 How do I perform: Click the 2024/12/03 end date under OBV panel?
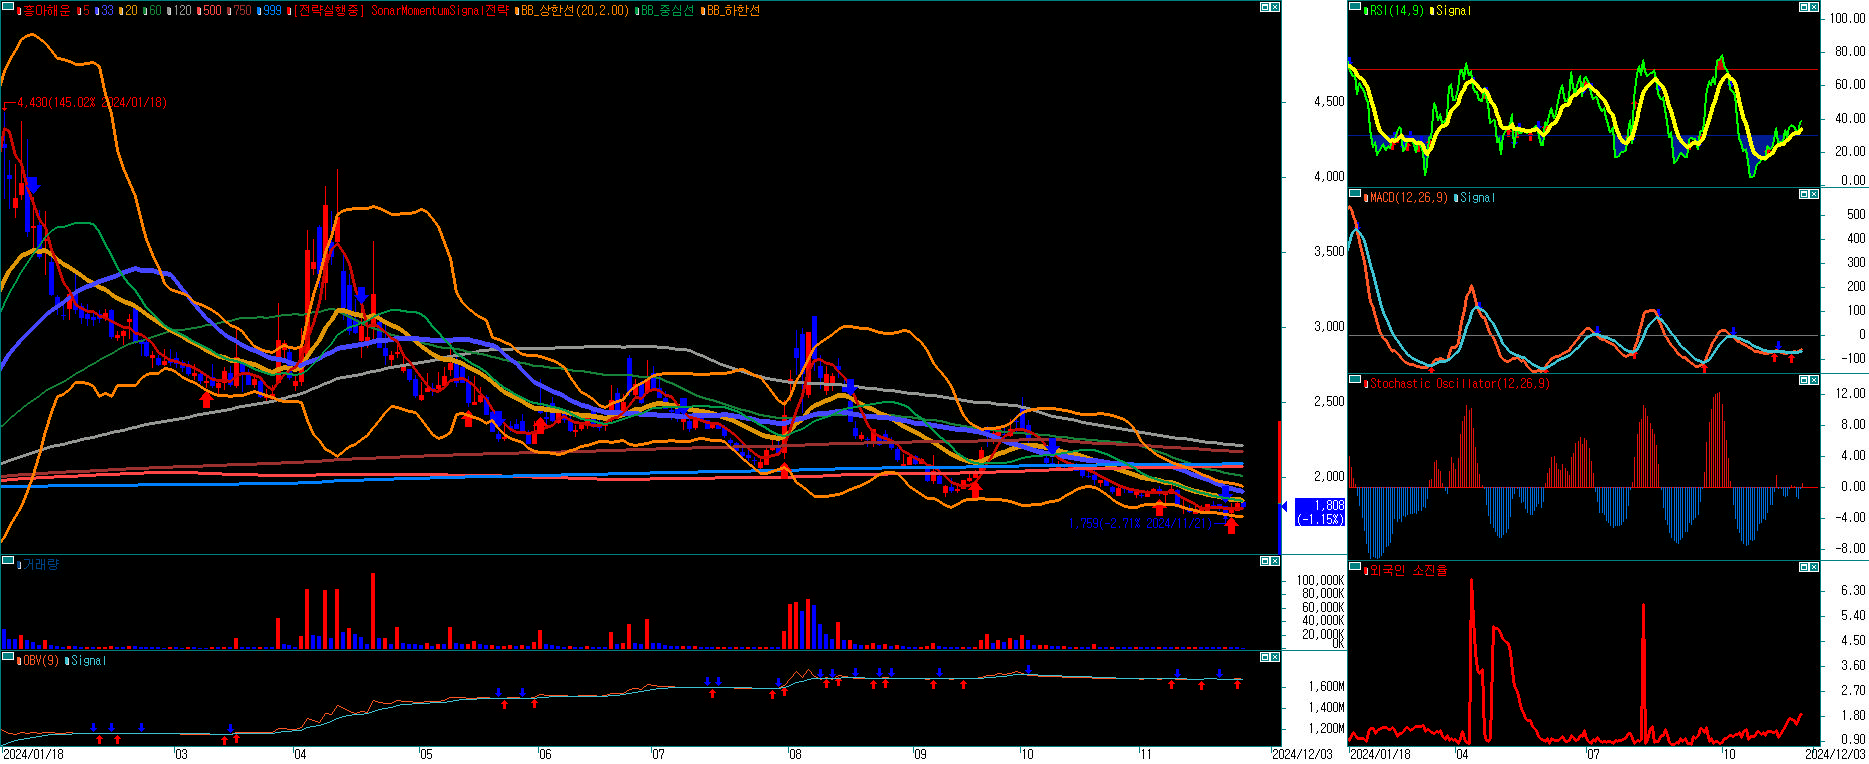coord(1302,754)
